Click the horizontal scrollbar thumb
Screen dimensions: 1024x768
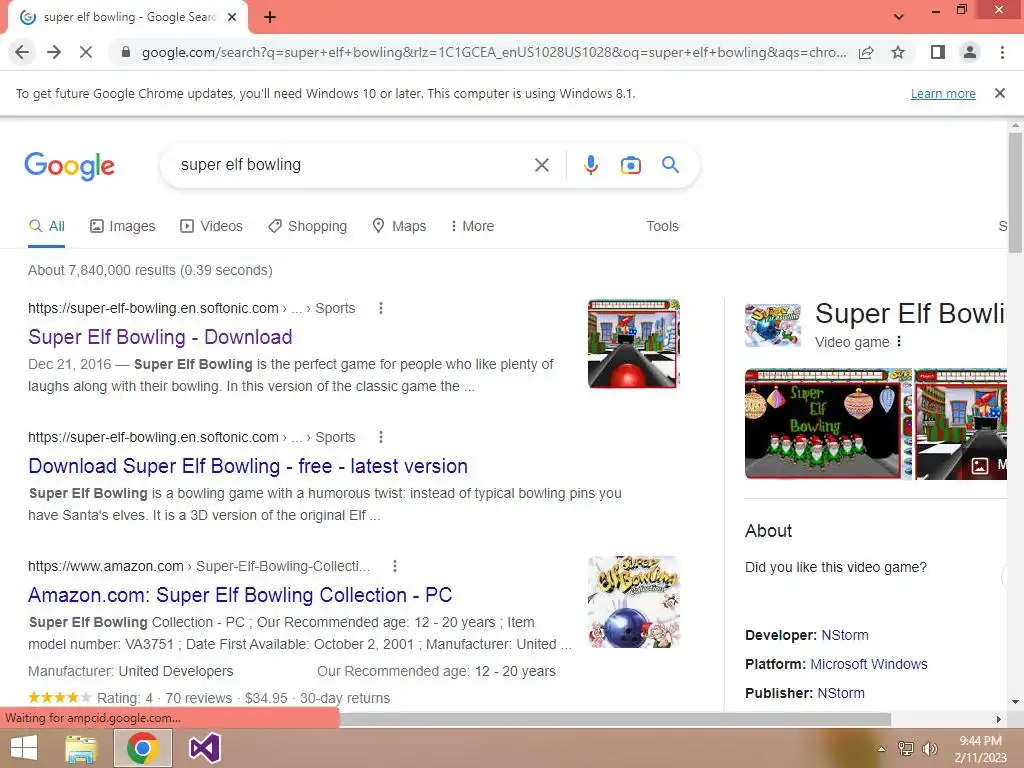coord(615,719)
